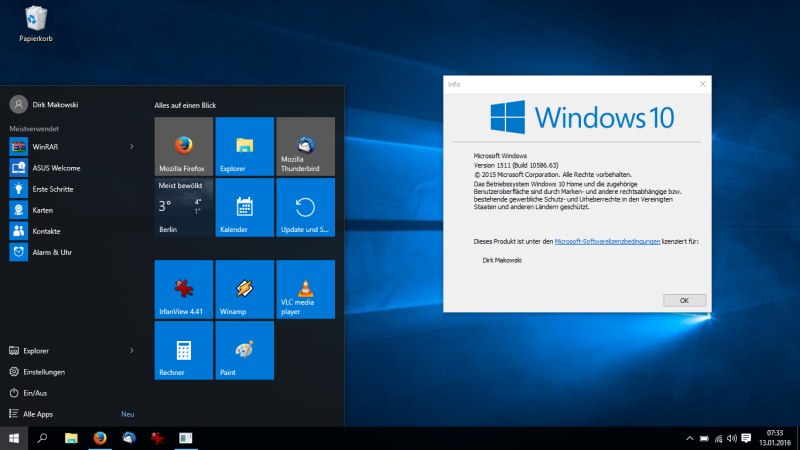This screenshot has width=800, height=450.
Task: Open the Rechner calculator tile
Action: [184, 350]
